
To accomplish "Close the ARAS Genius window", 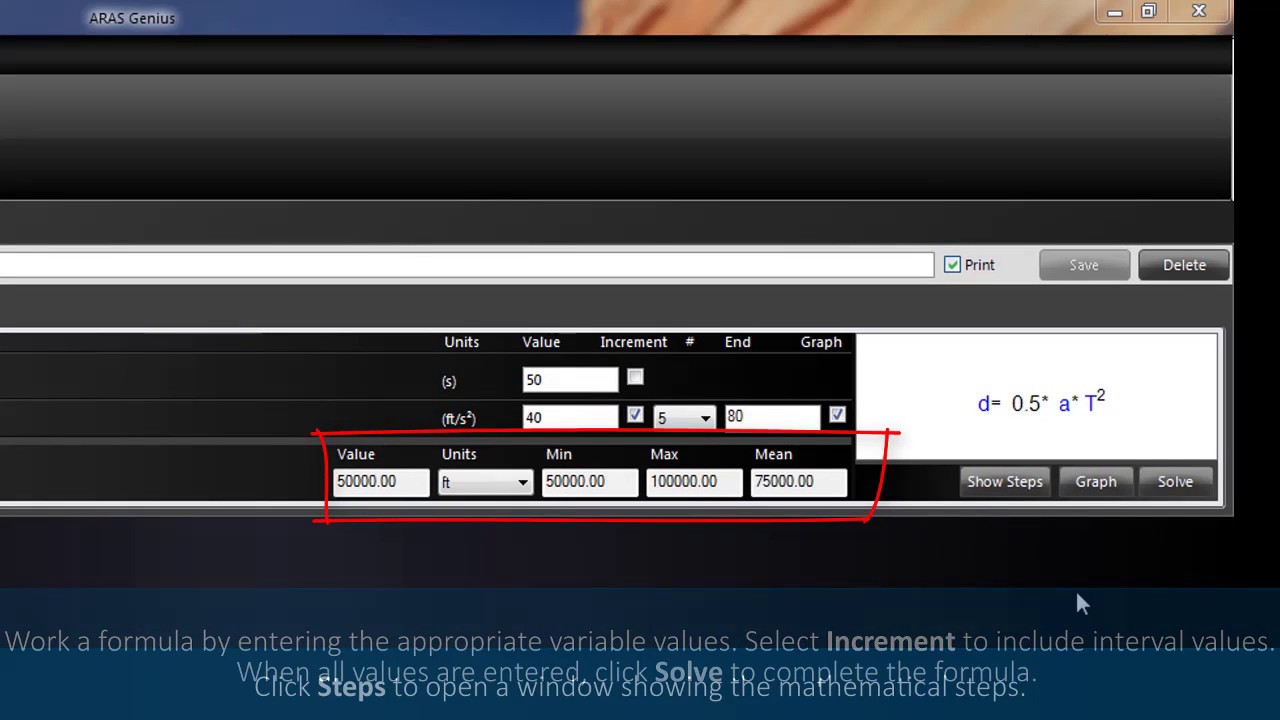I will tap(1199, 12).
